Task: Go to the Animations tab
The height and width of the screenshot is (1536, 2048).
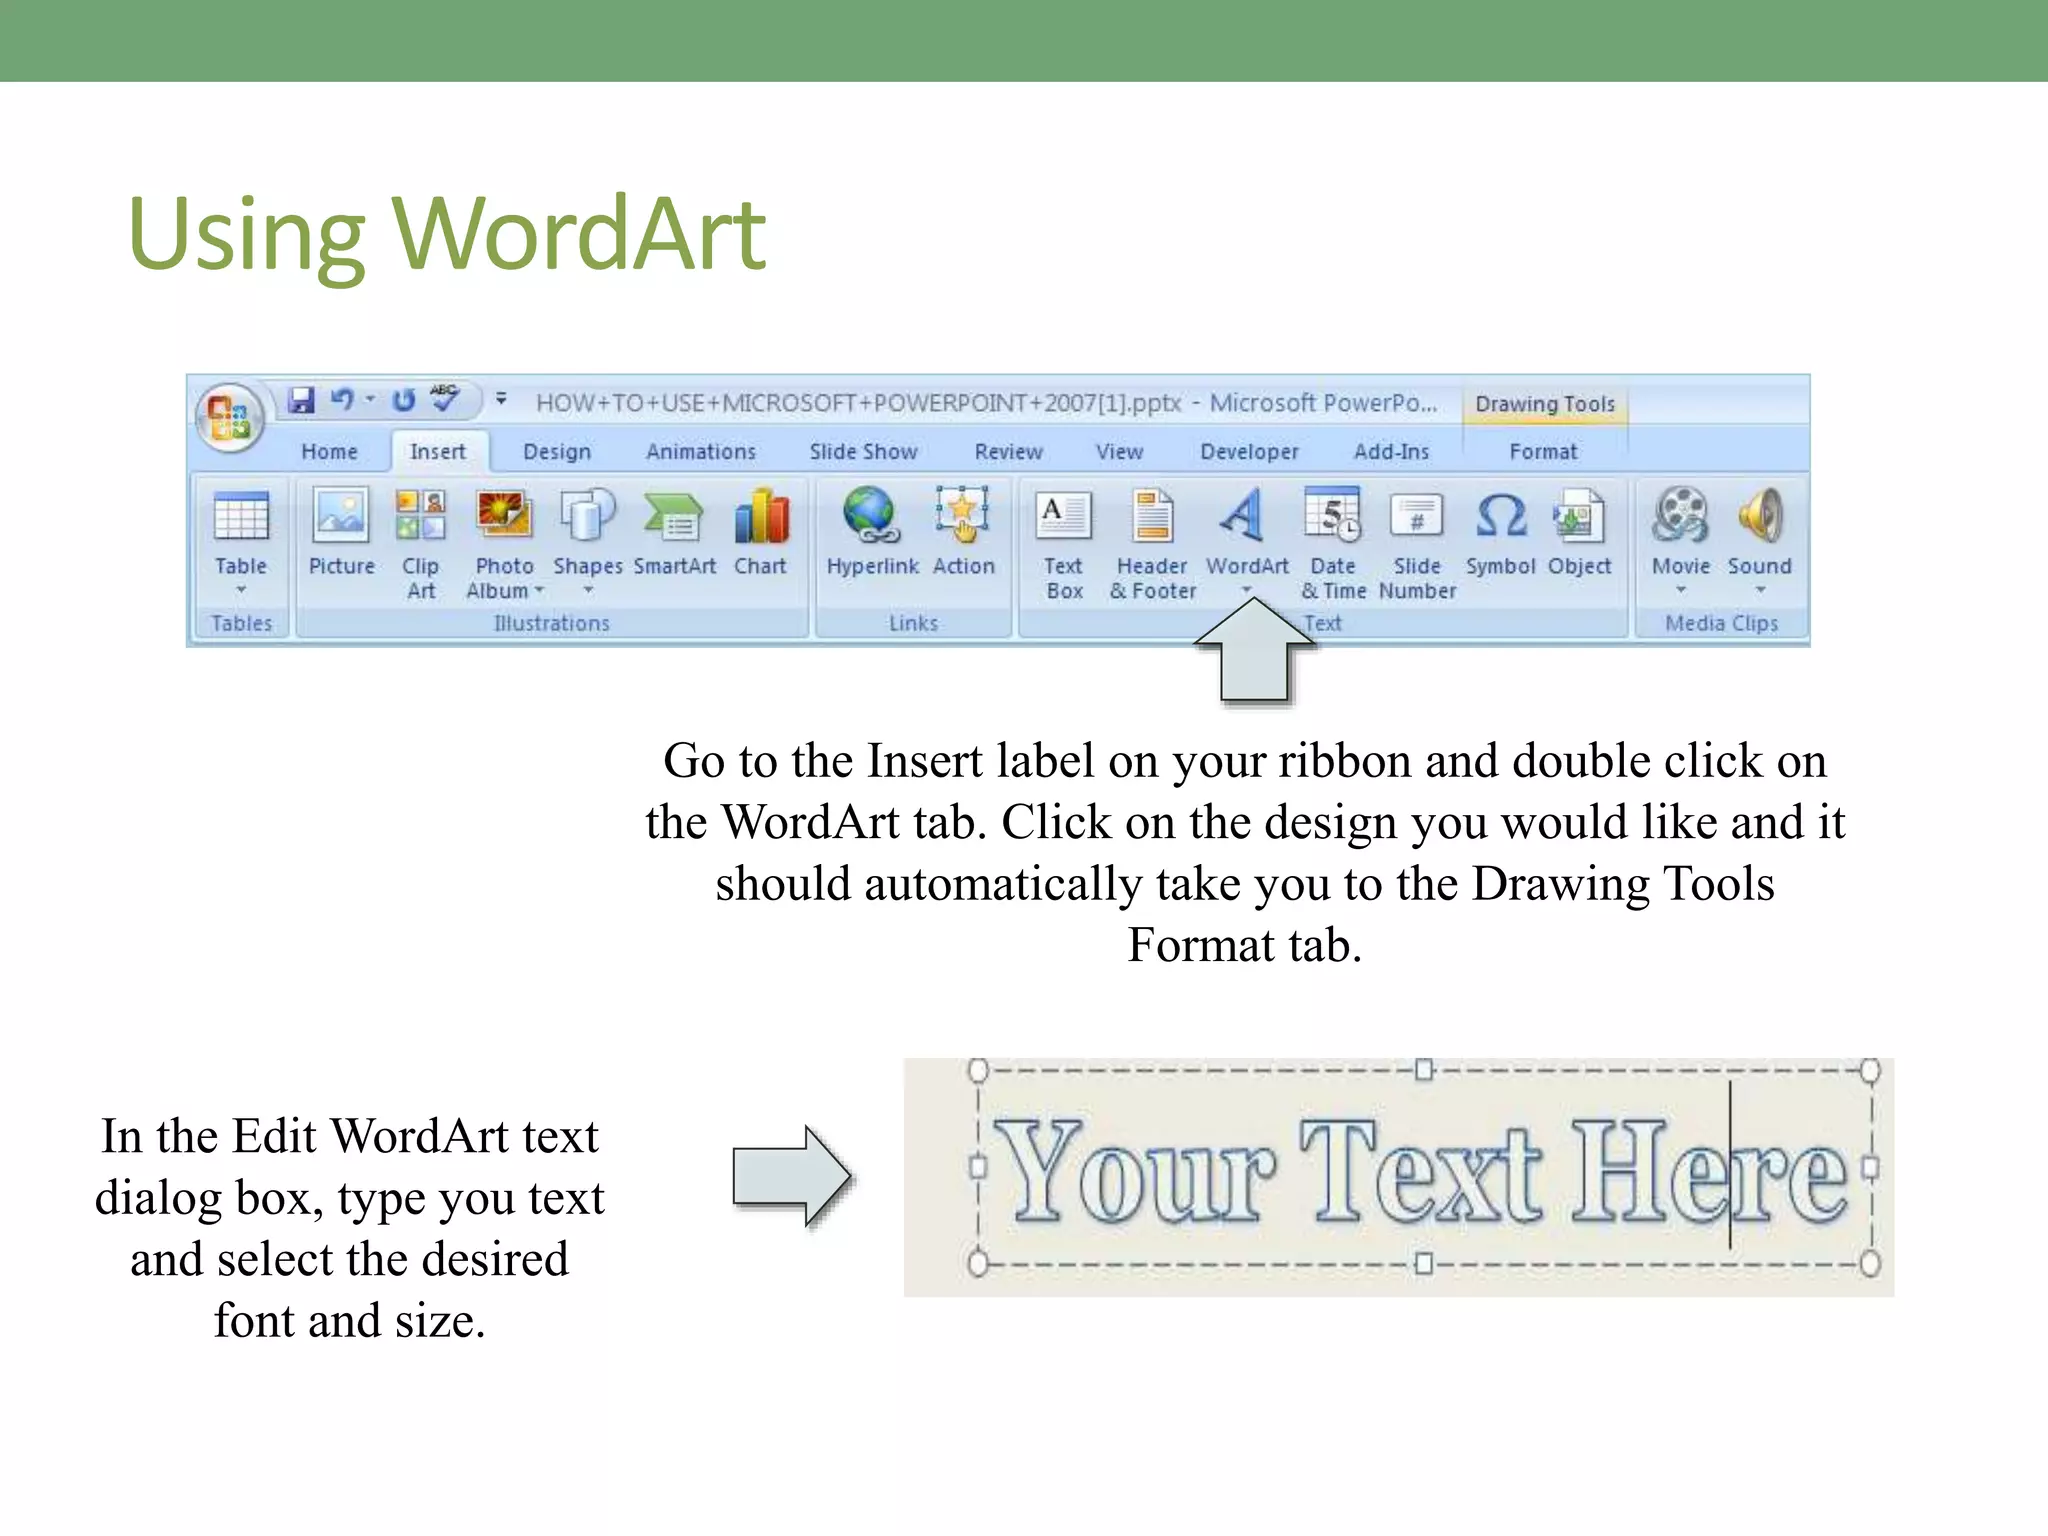Action: [x=701, y=452]
